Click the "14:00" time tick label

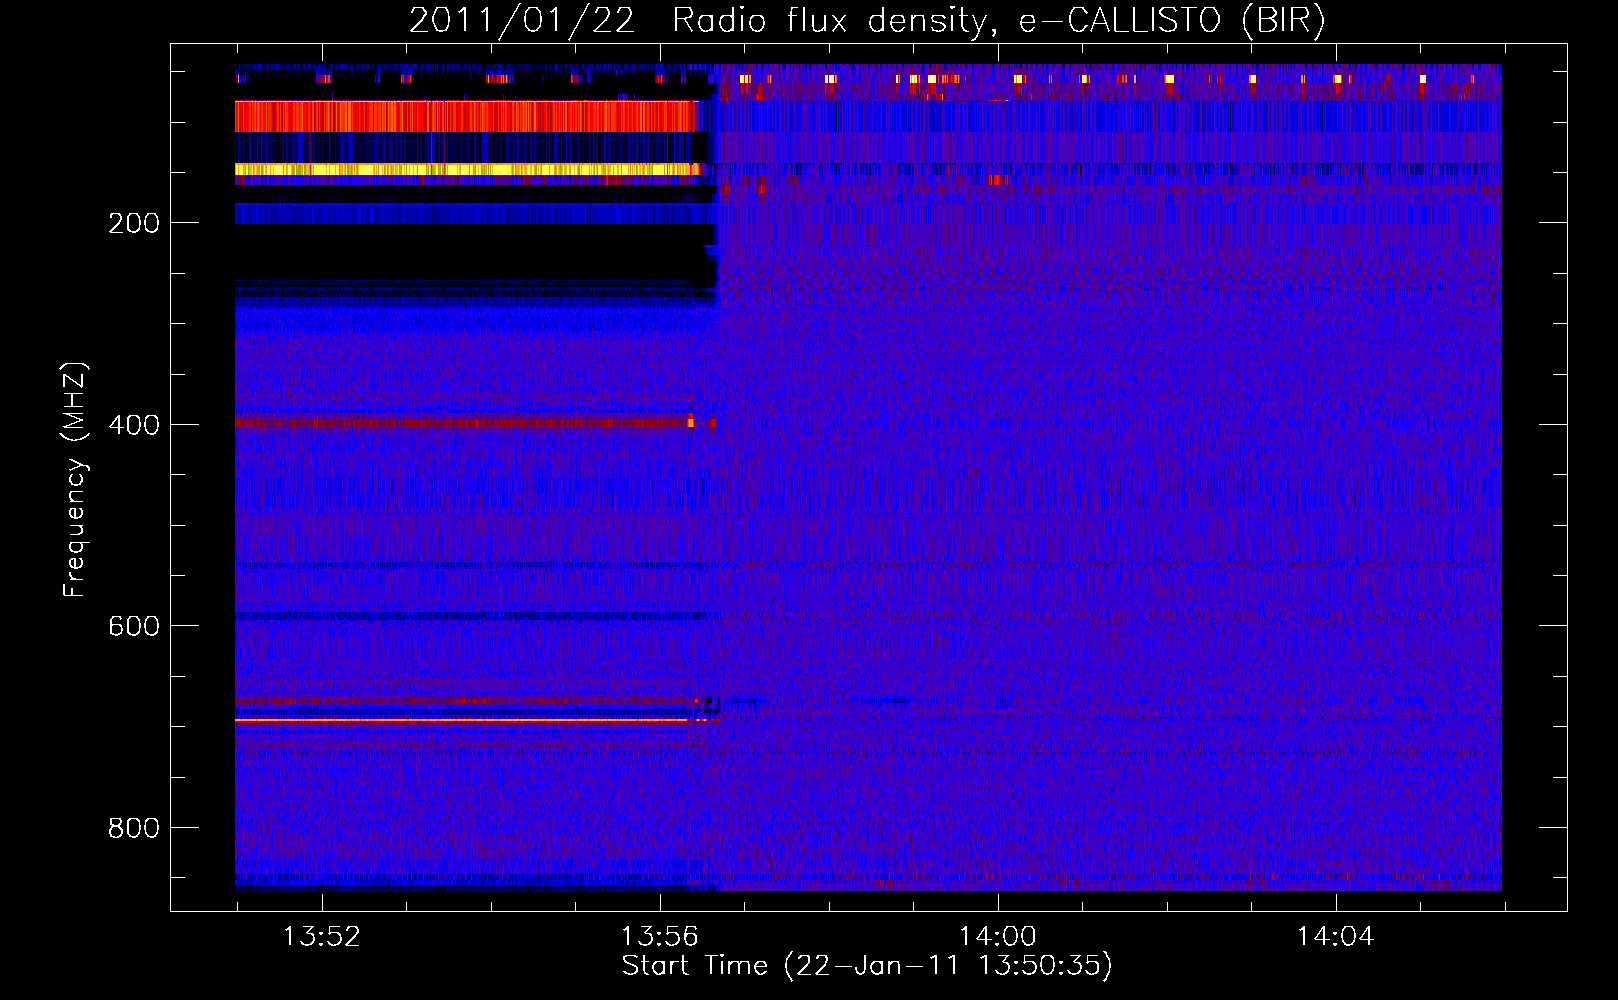pos(998,937)
